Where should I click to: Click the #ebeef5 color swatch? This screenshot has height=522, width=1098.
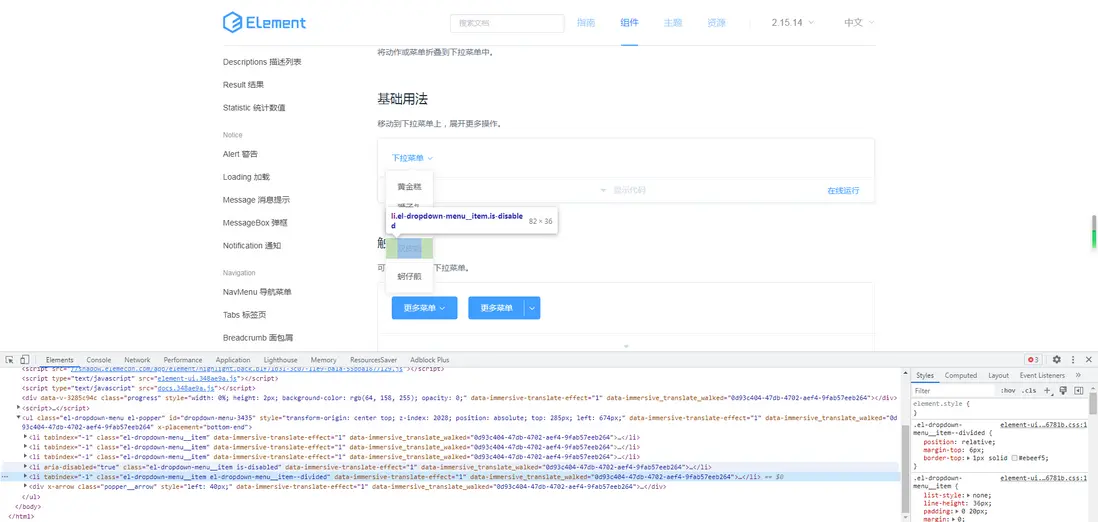1015,458
